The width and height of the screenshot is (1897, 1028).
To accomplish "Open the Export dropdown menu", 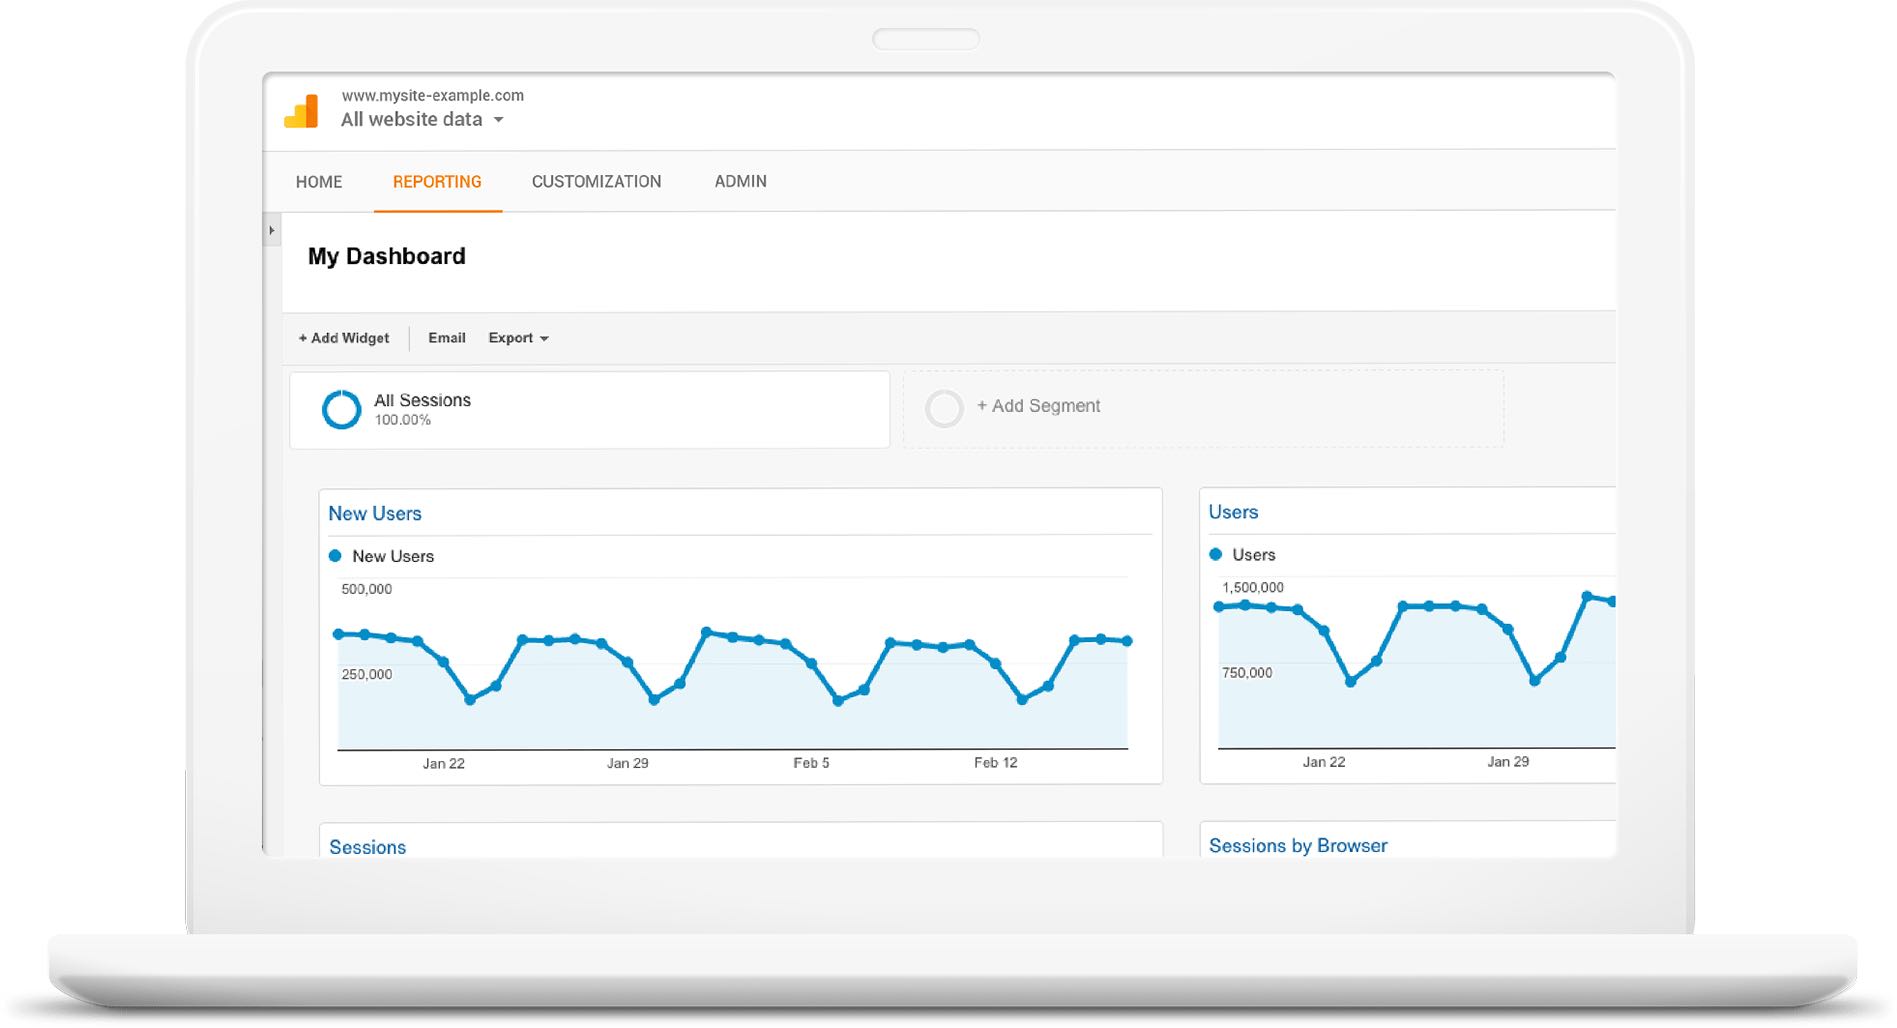I will (x=518, y=338).
